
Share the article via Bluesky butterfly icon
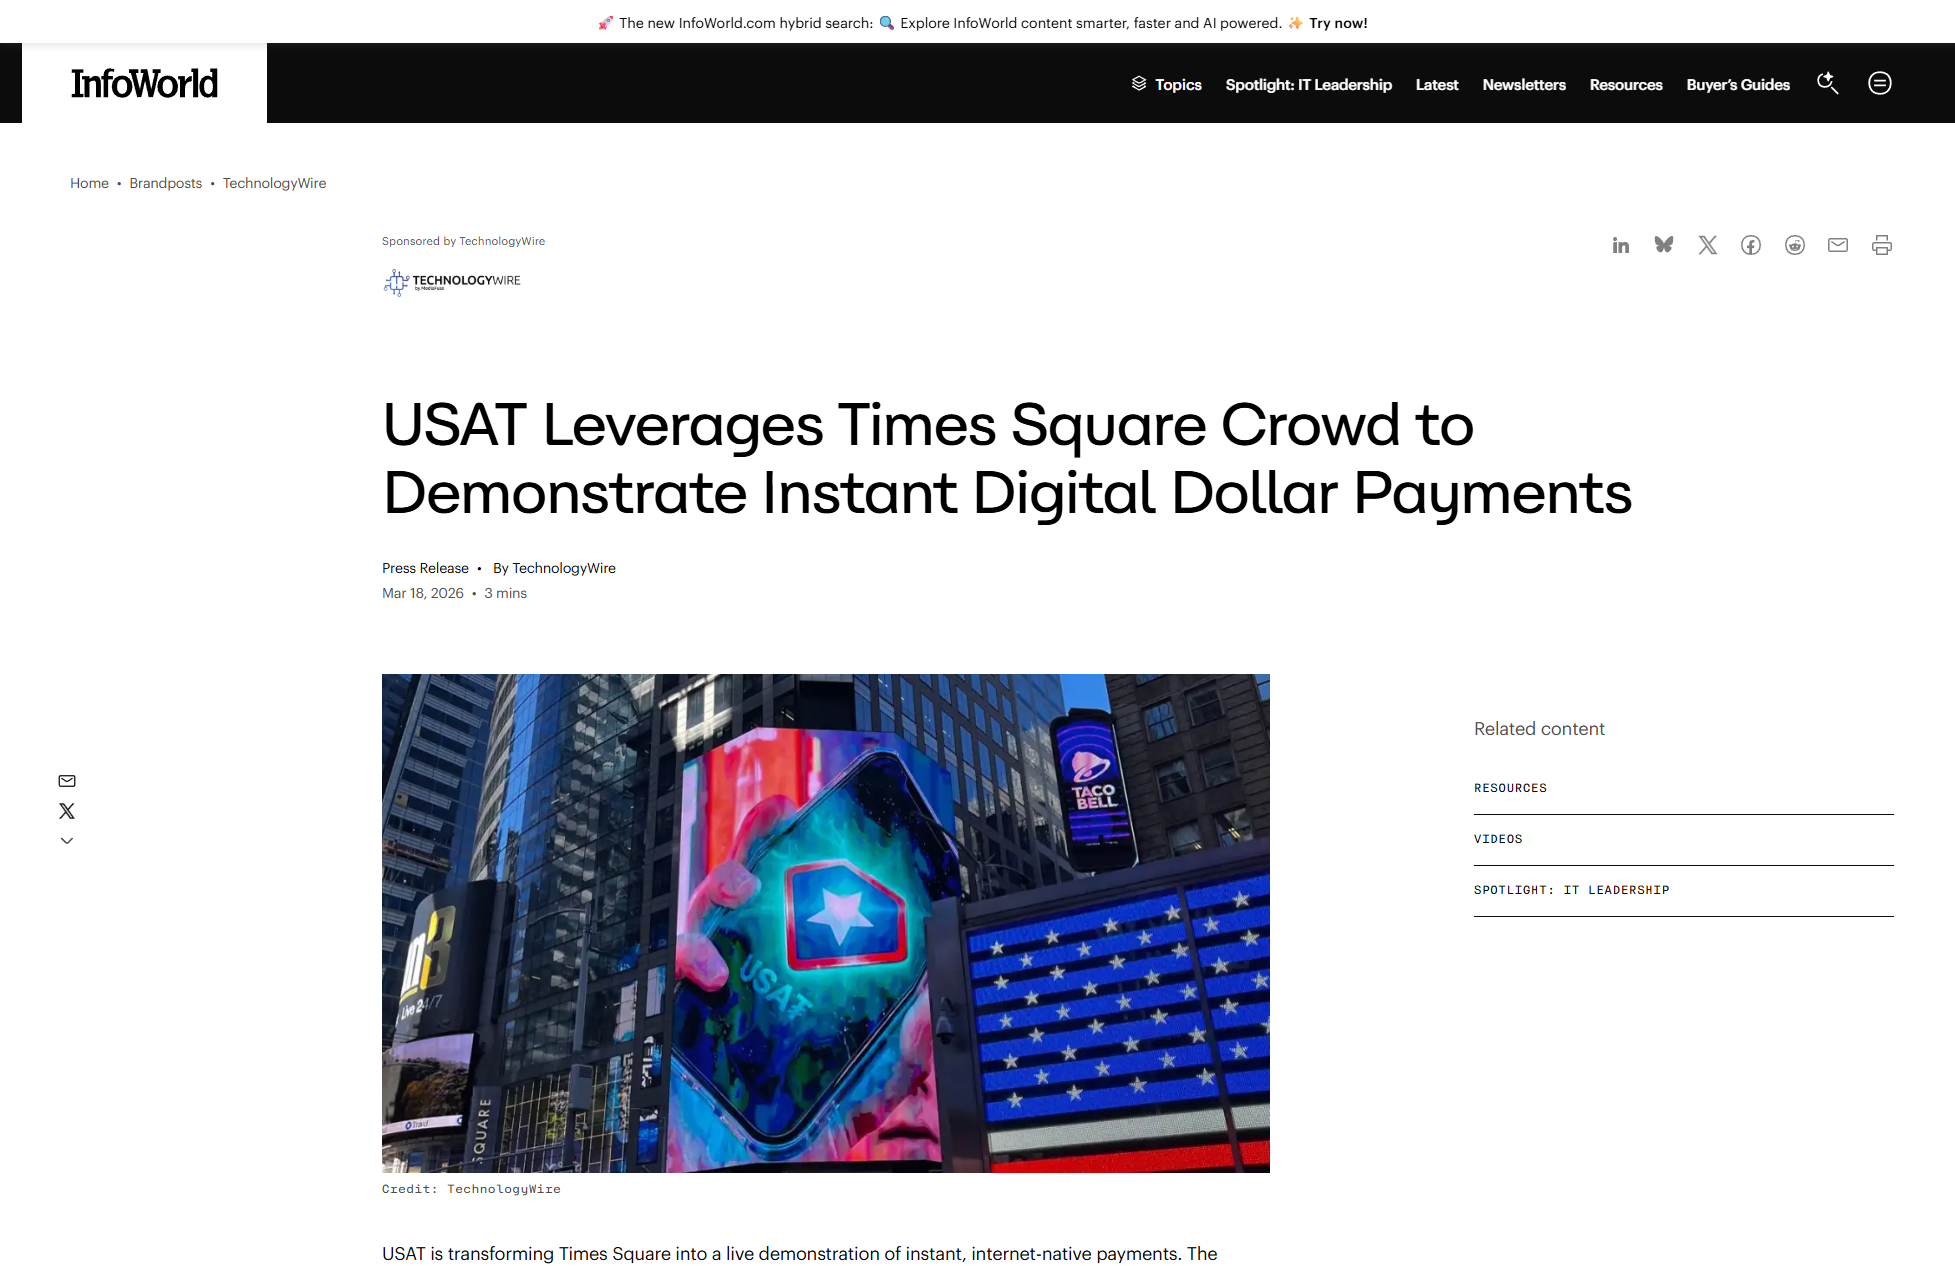1664,245
